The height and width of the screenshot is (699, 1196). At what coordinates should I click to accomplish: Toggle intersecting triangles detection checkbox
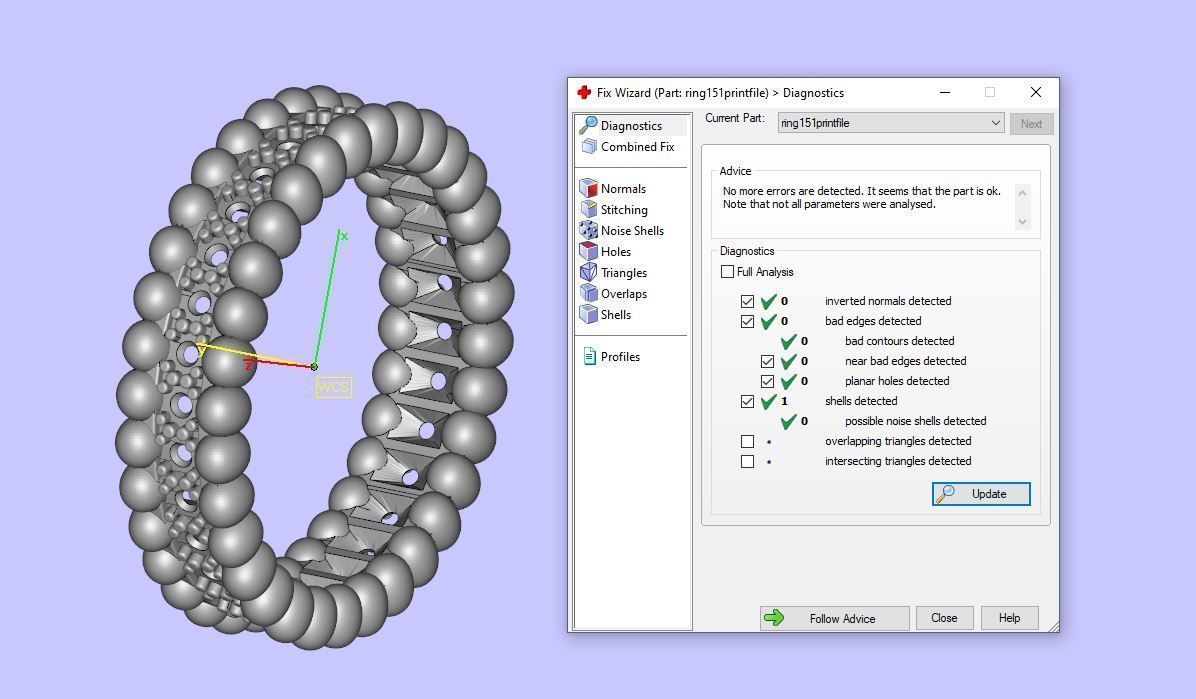coord(747,461)
